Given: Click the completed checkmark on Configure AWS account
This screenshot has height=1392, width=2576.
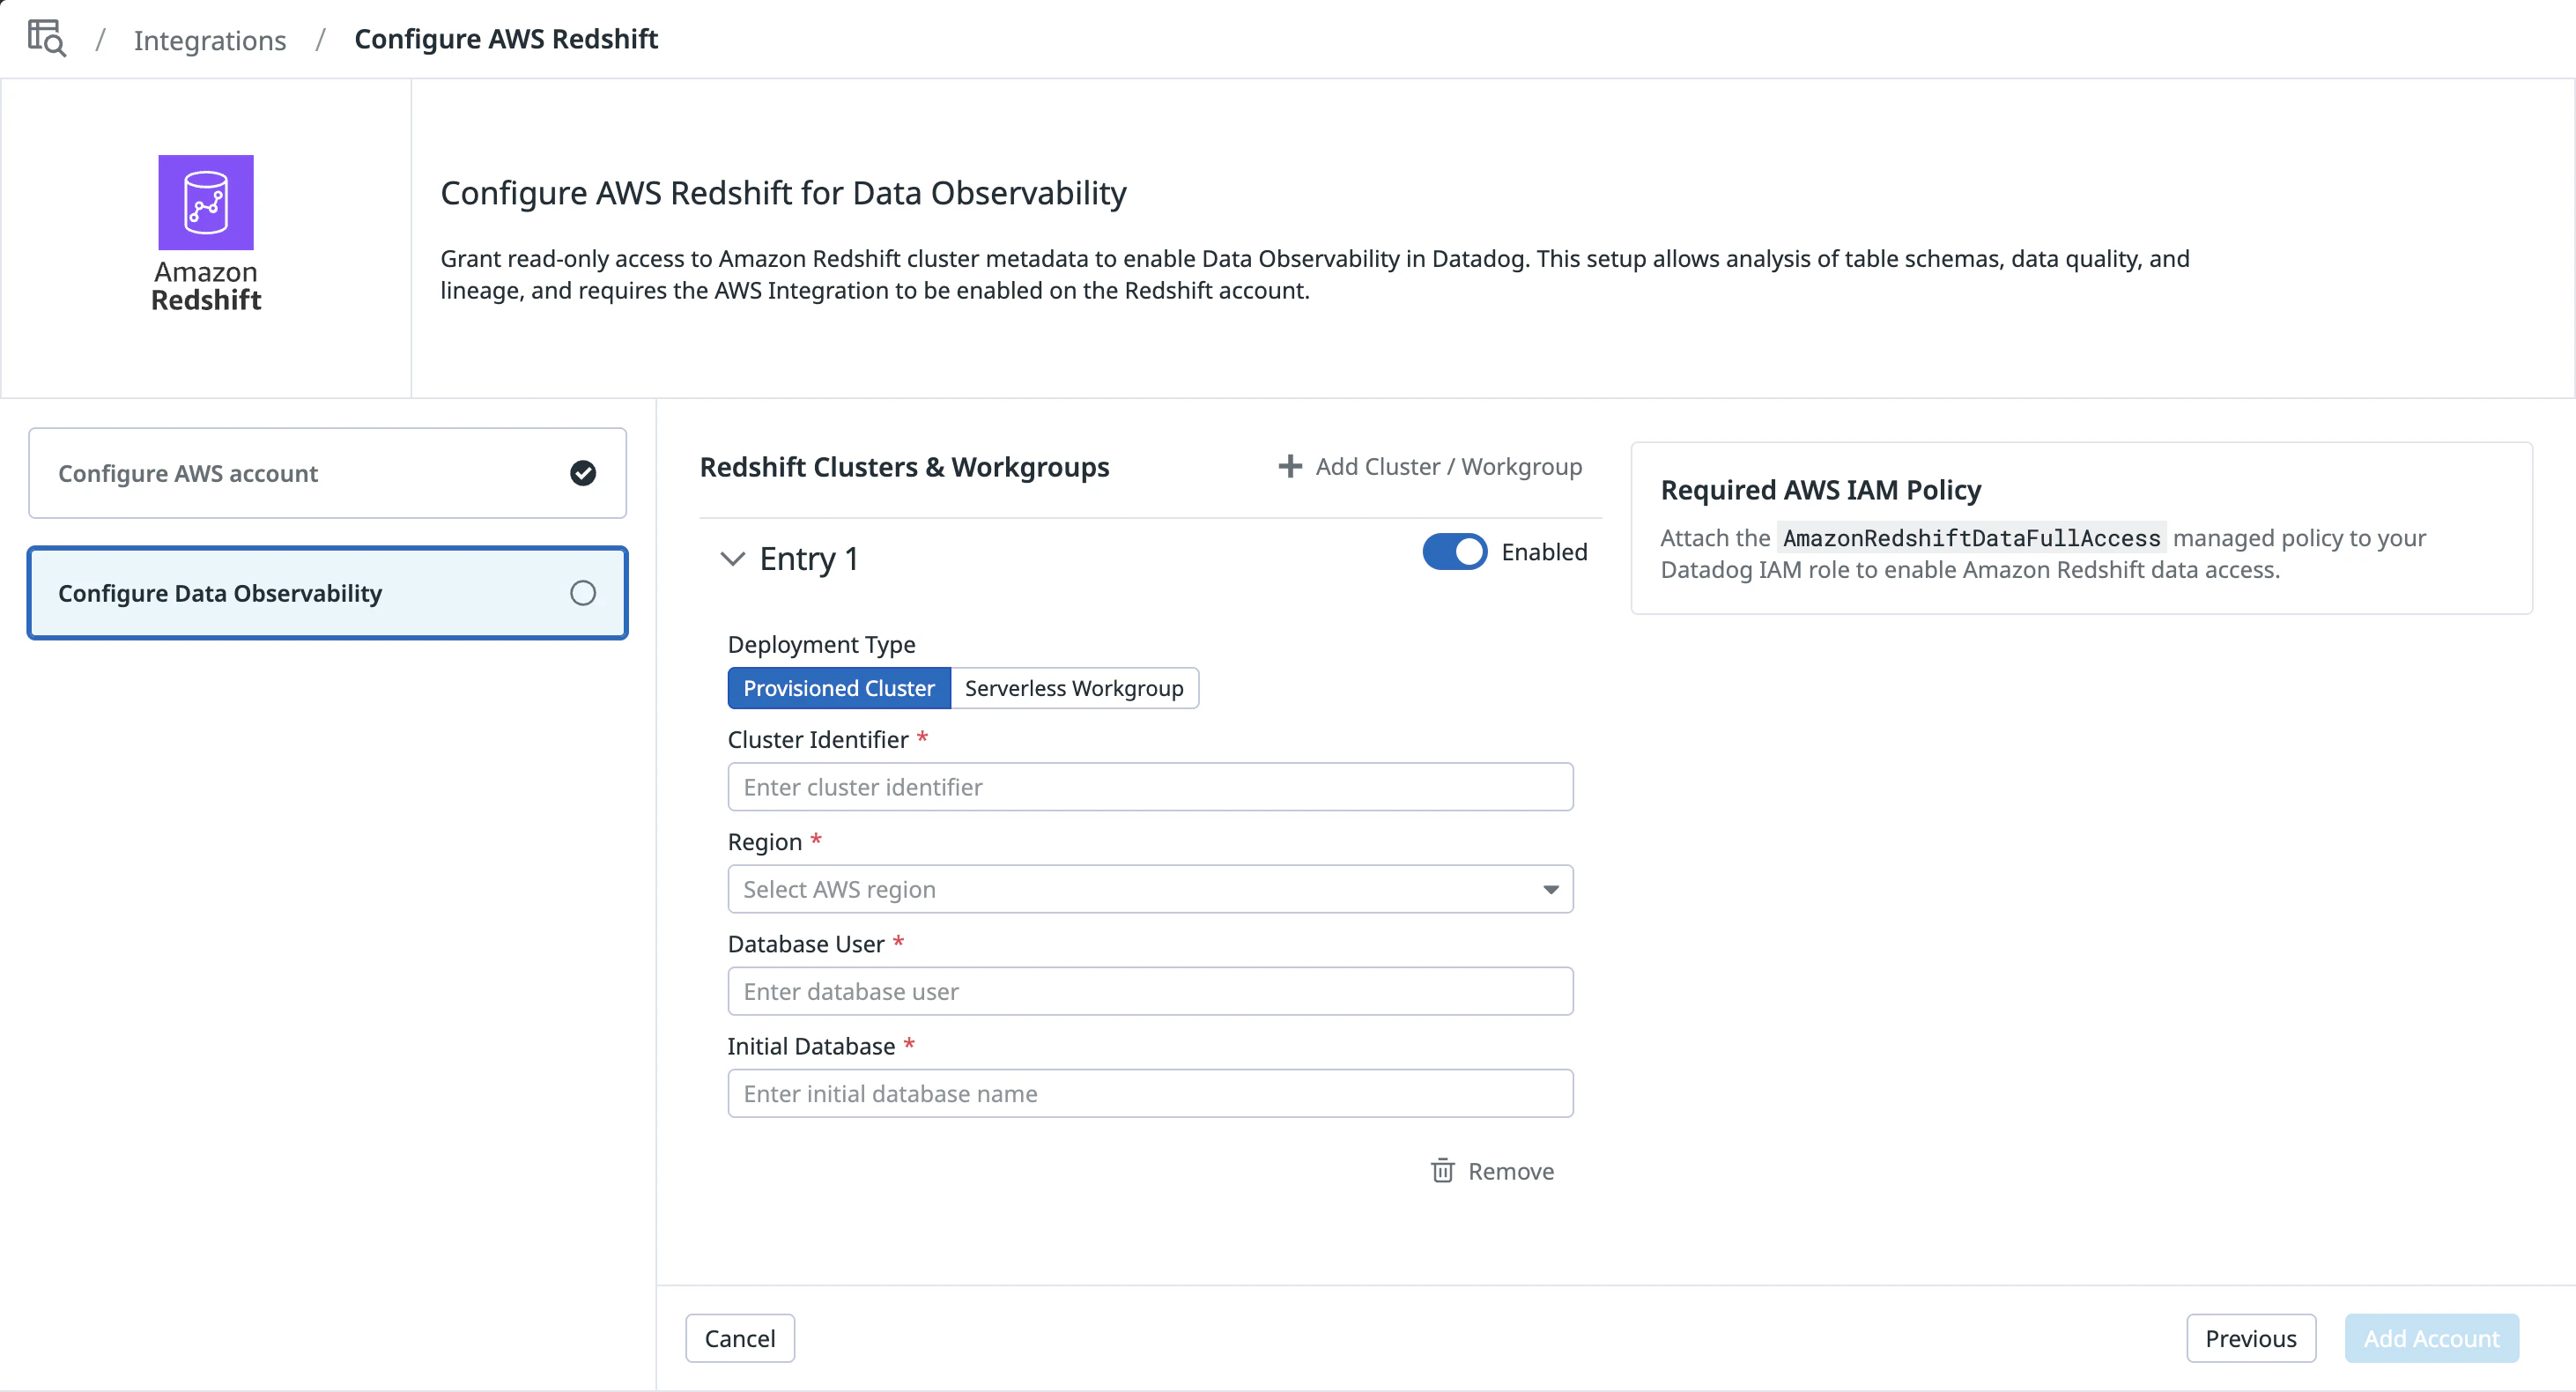Looking at the screenshot, I should 583,473.
